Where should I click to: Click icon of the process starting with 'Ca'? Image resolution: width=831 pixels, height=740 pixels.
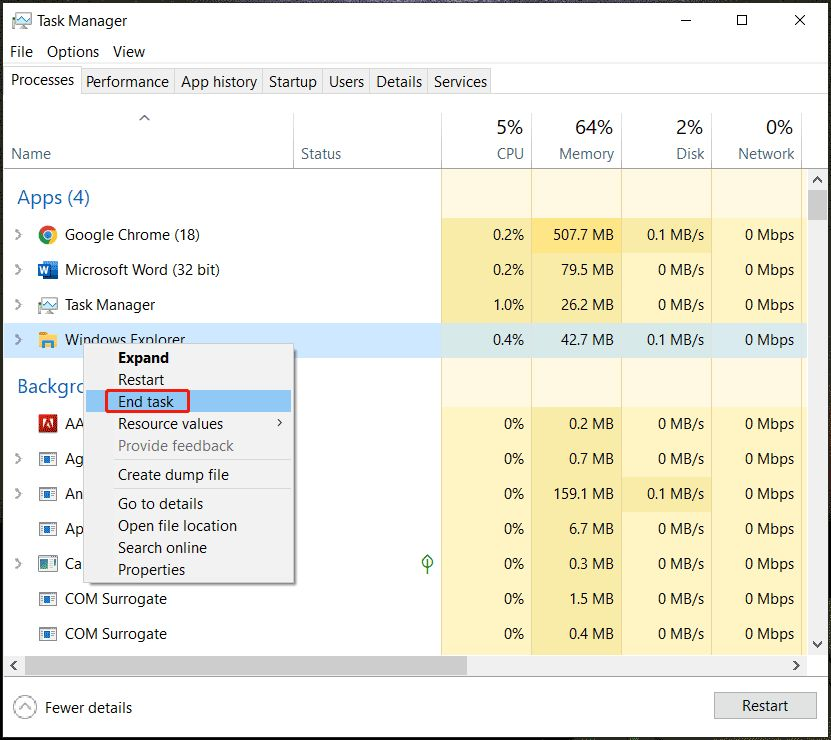[48, 563]
